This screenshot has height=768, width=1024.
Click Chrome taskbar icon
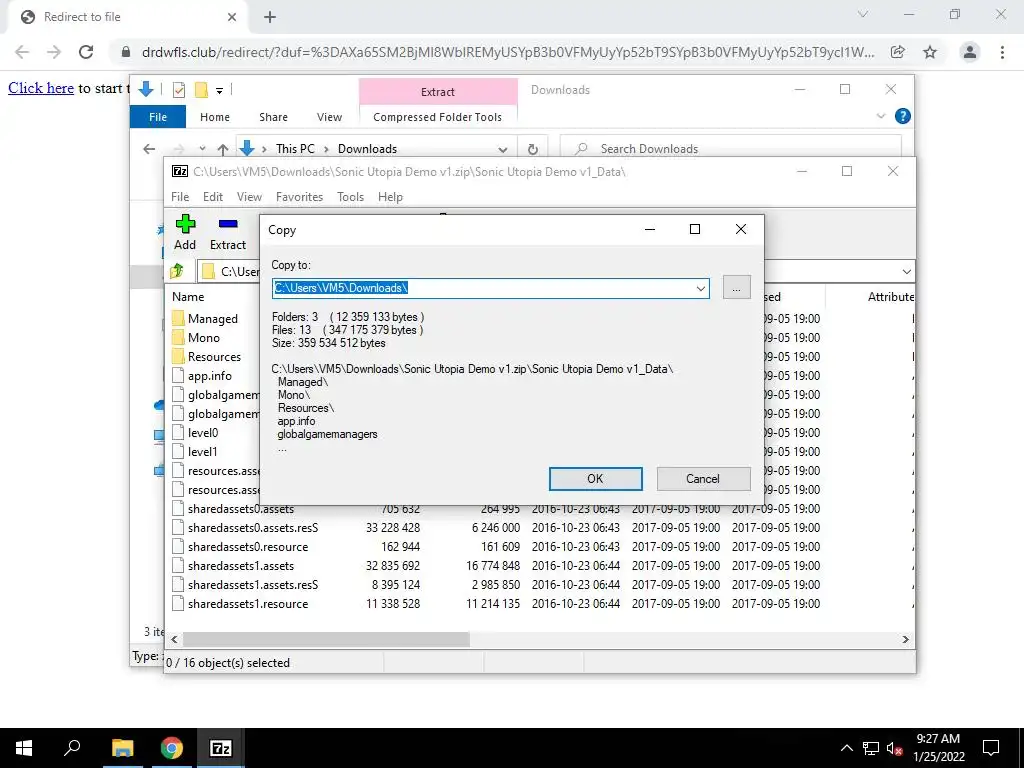pos(172,748)
